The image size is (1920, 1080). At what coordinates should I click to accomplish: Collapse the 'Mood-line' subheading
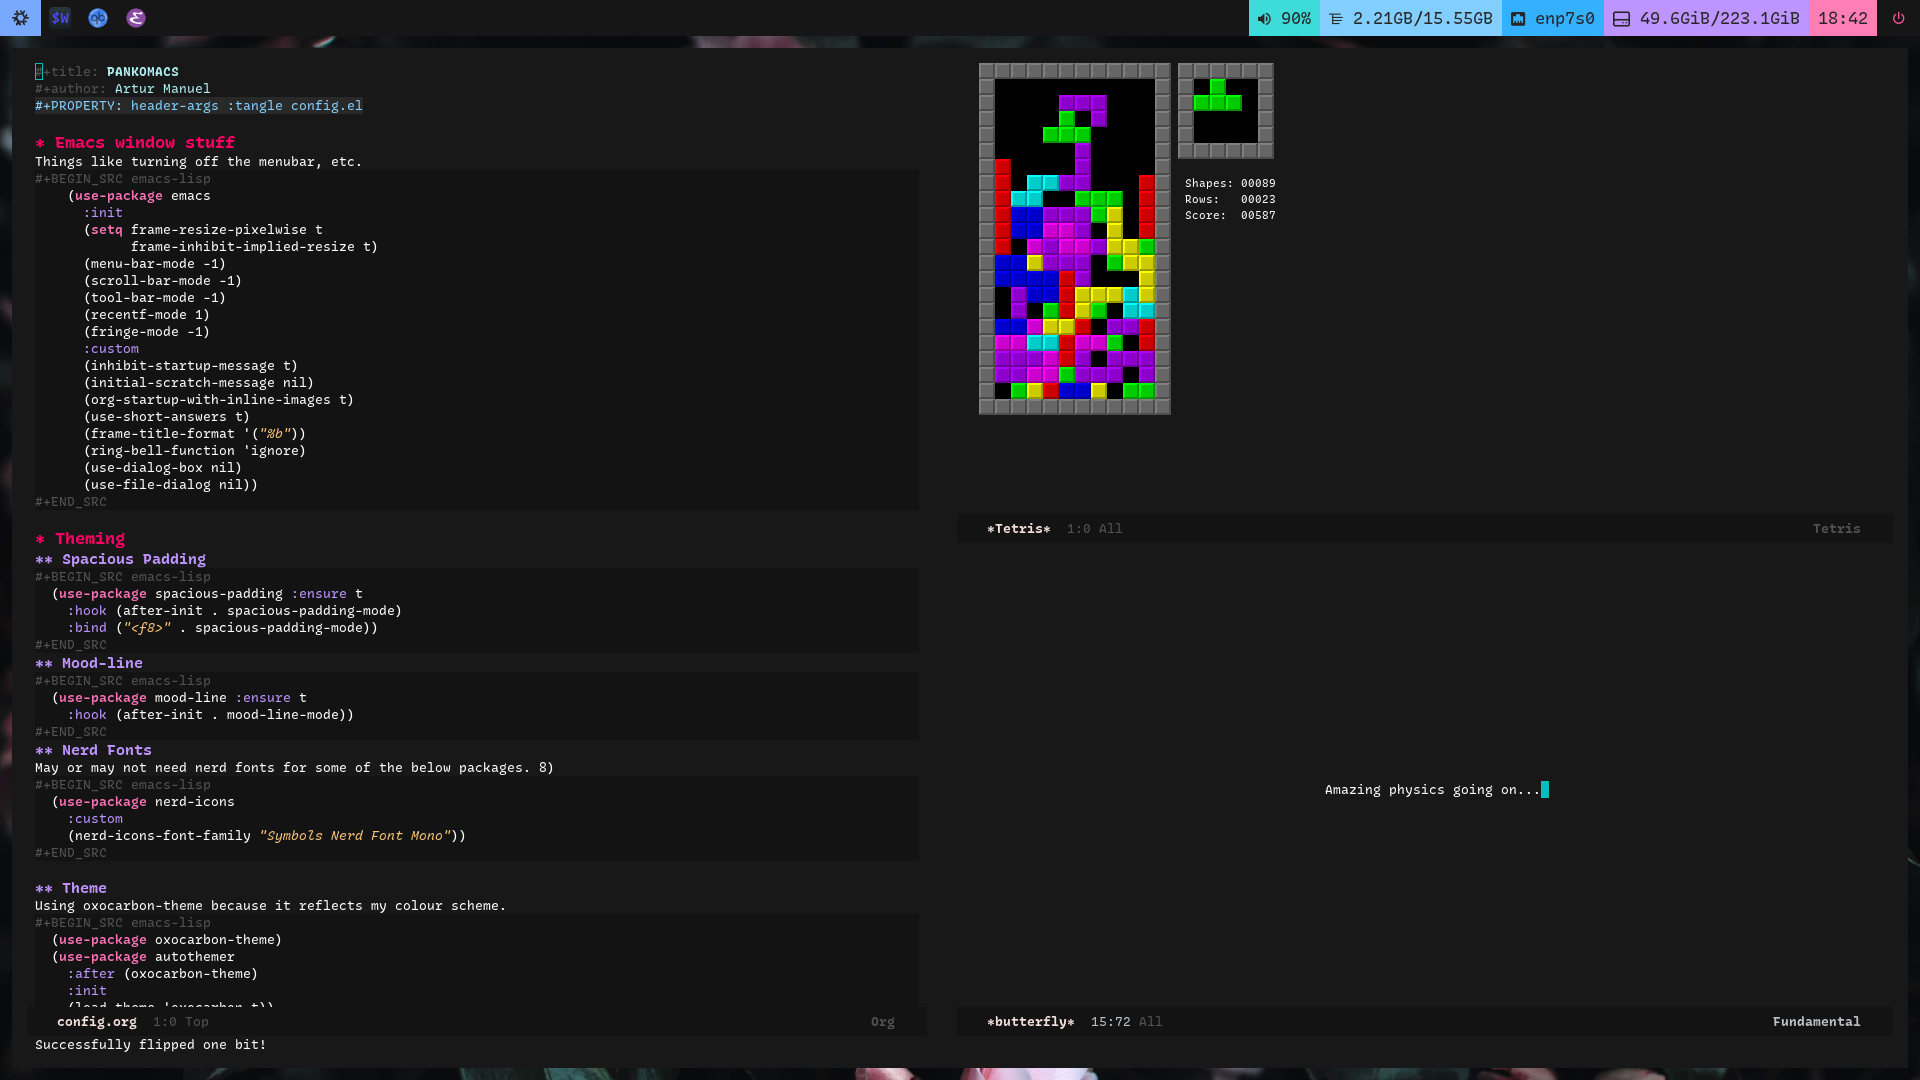89,663
